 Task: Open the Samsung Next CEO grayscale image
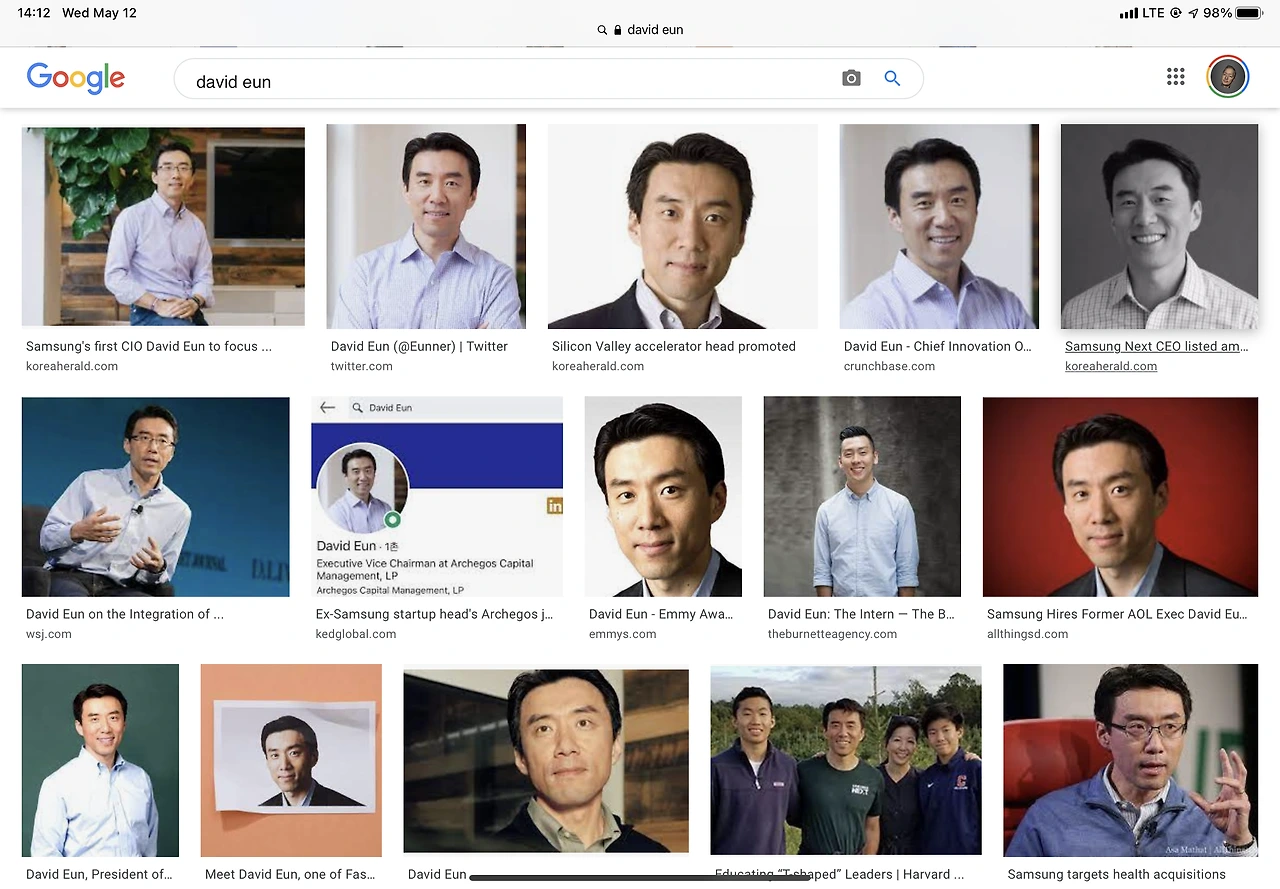pos(1160,226)
